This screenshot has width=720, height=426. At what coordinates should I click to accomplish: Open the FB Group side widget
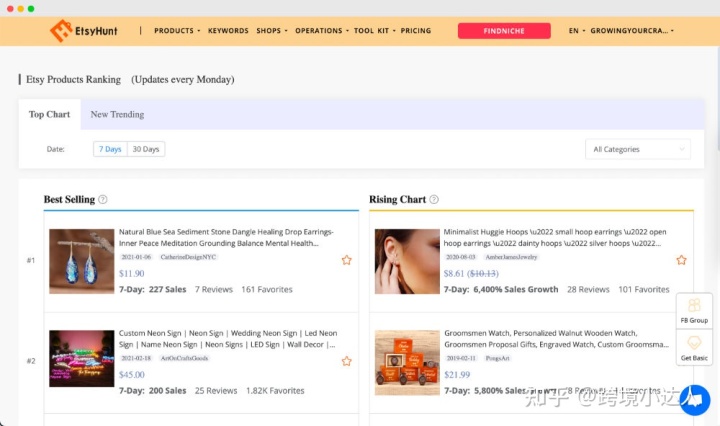pyautogui.click(x=694, y=311)
